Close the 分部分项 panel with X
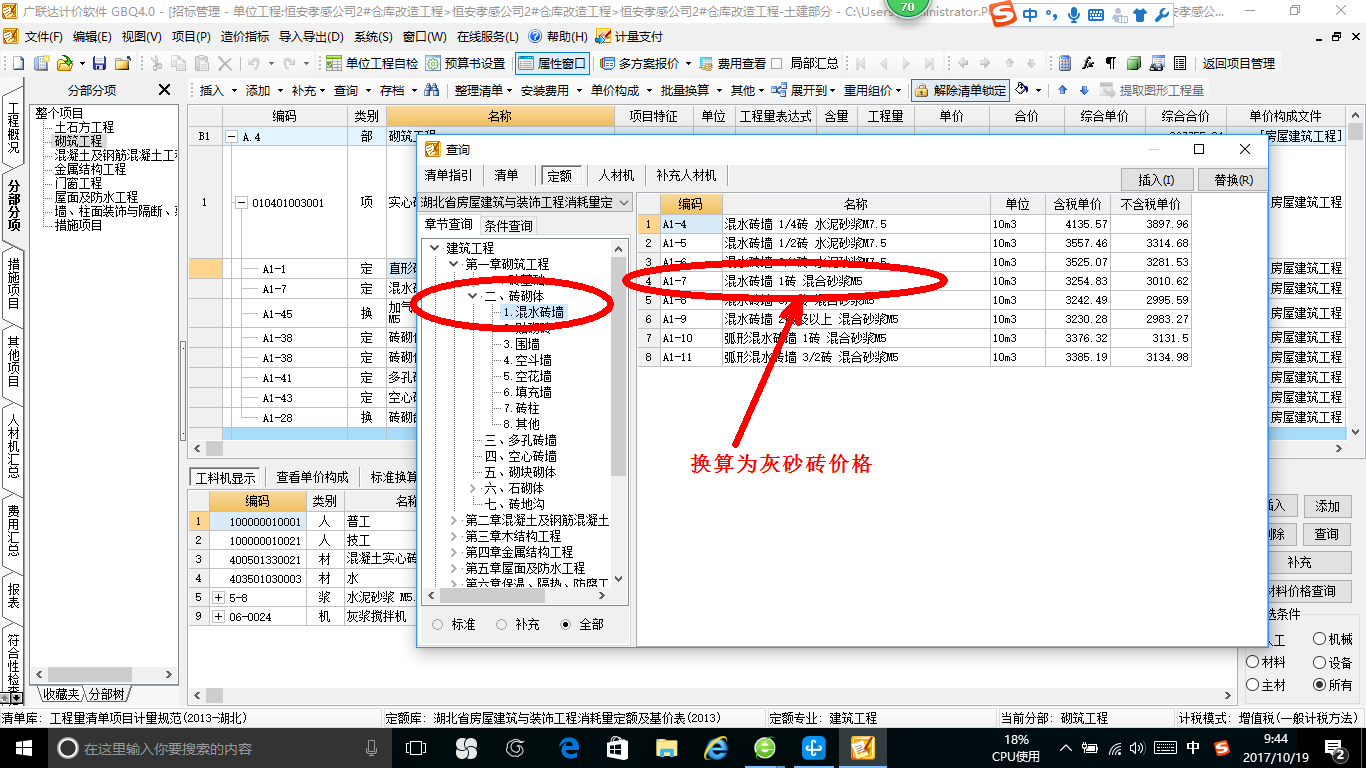 (165, 90)
